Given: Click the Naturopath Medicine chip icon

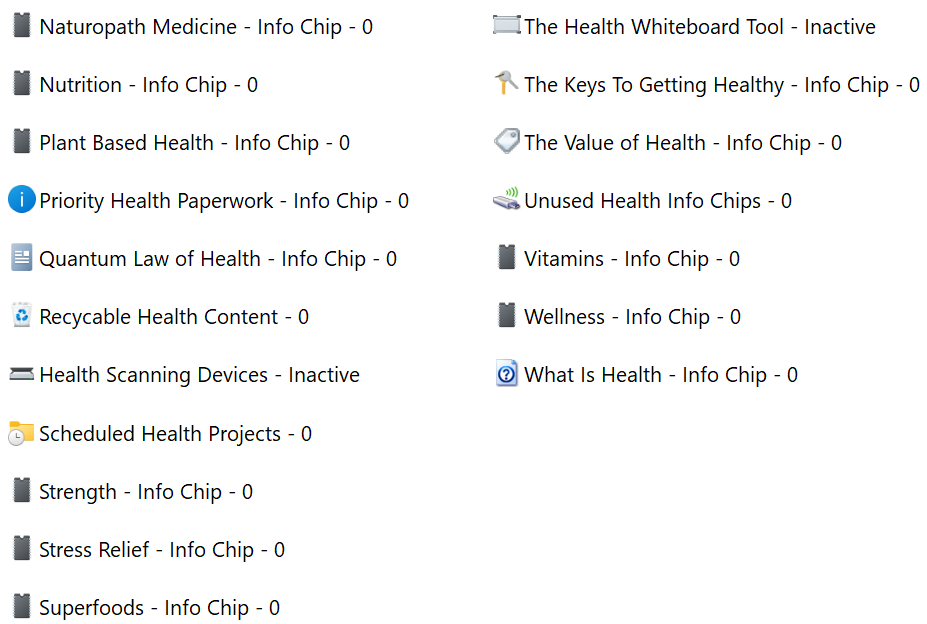Looking at the screenshot, I should (21, 26).
